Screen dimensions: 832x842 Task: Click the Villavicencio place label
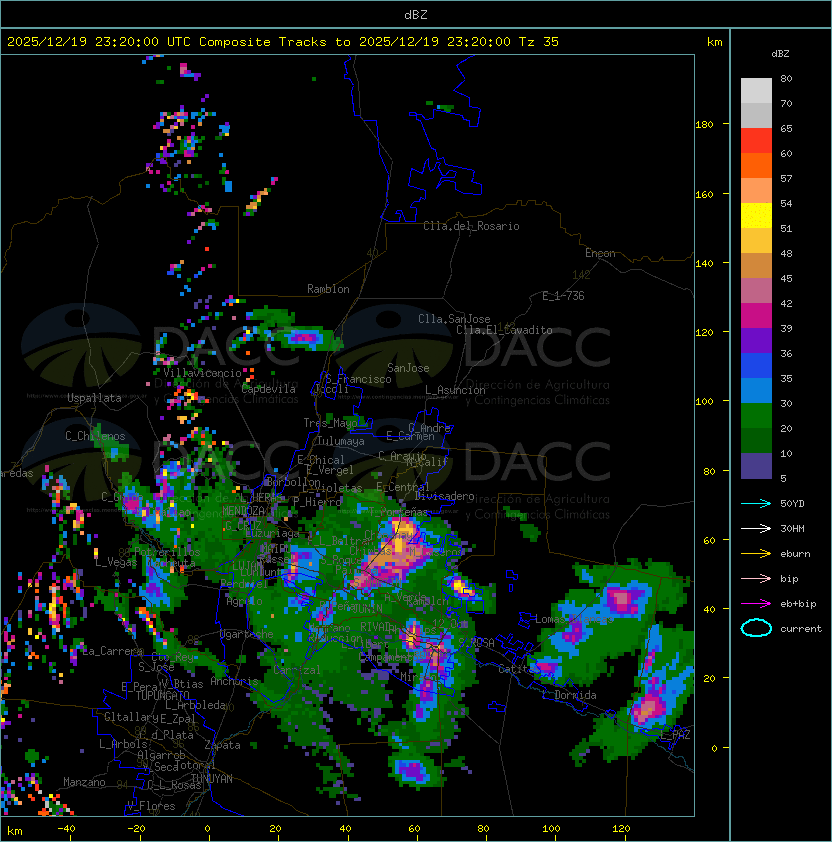click(x=202, y=373)
